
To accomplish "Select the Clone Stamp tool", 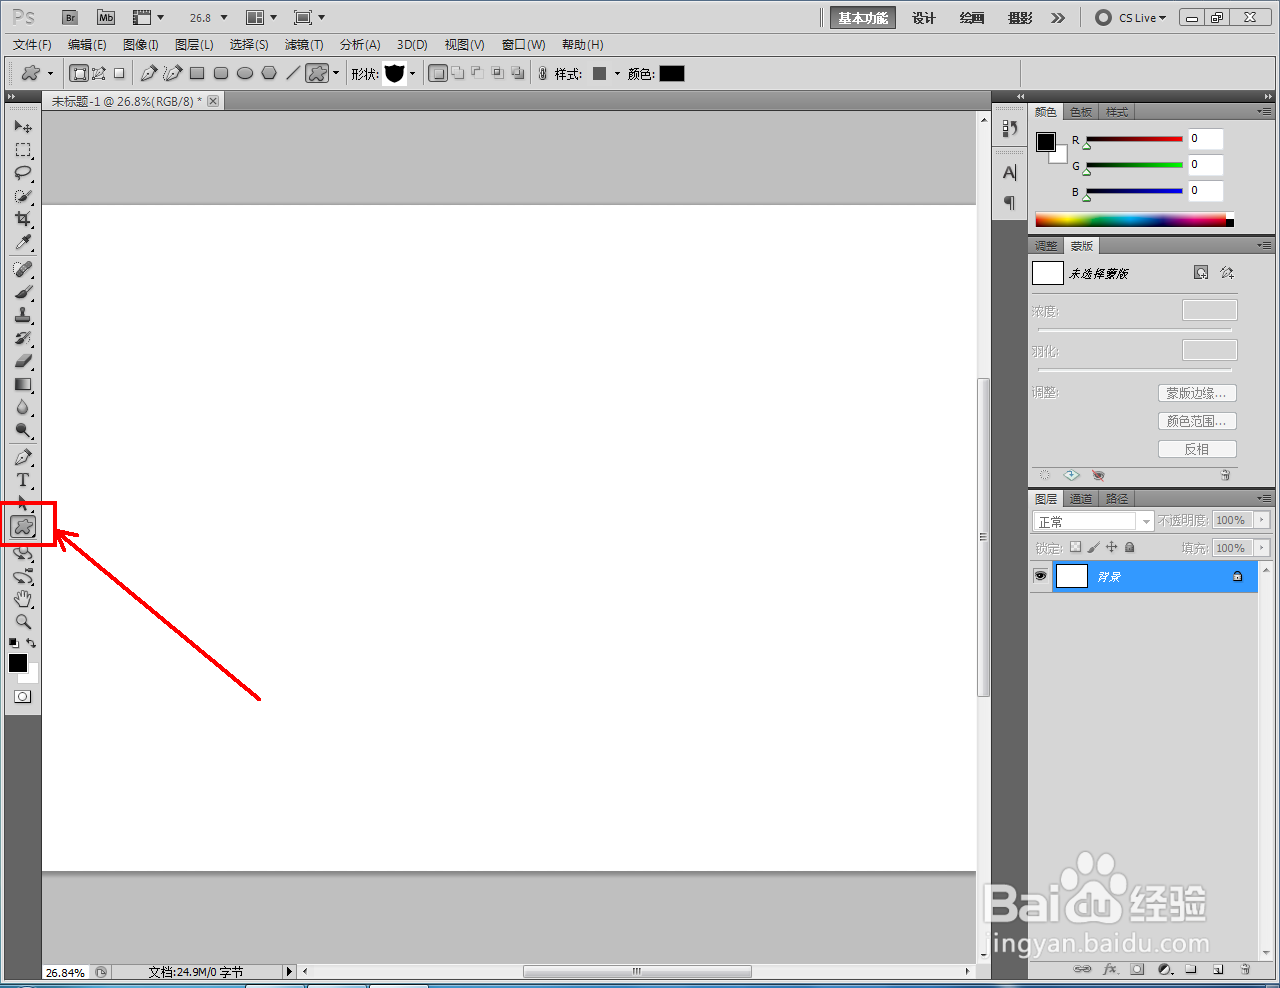I will tap(23, 315).
